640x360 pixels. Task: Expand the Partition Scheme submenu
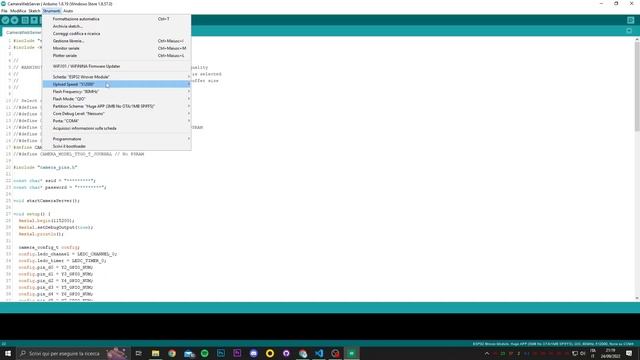117,106
